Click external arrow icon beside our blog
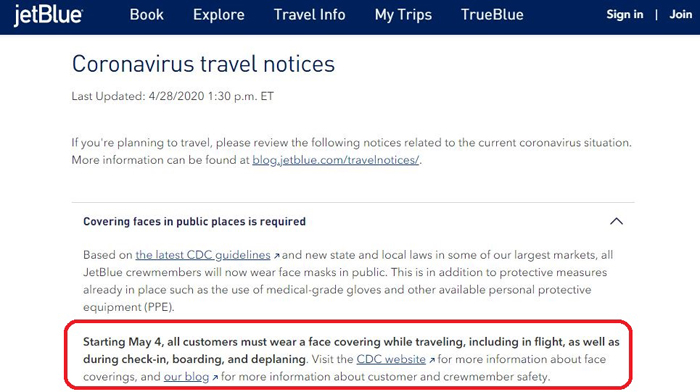Viewport: 700px width, 392px height. 215,378
